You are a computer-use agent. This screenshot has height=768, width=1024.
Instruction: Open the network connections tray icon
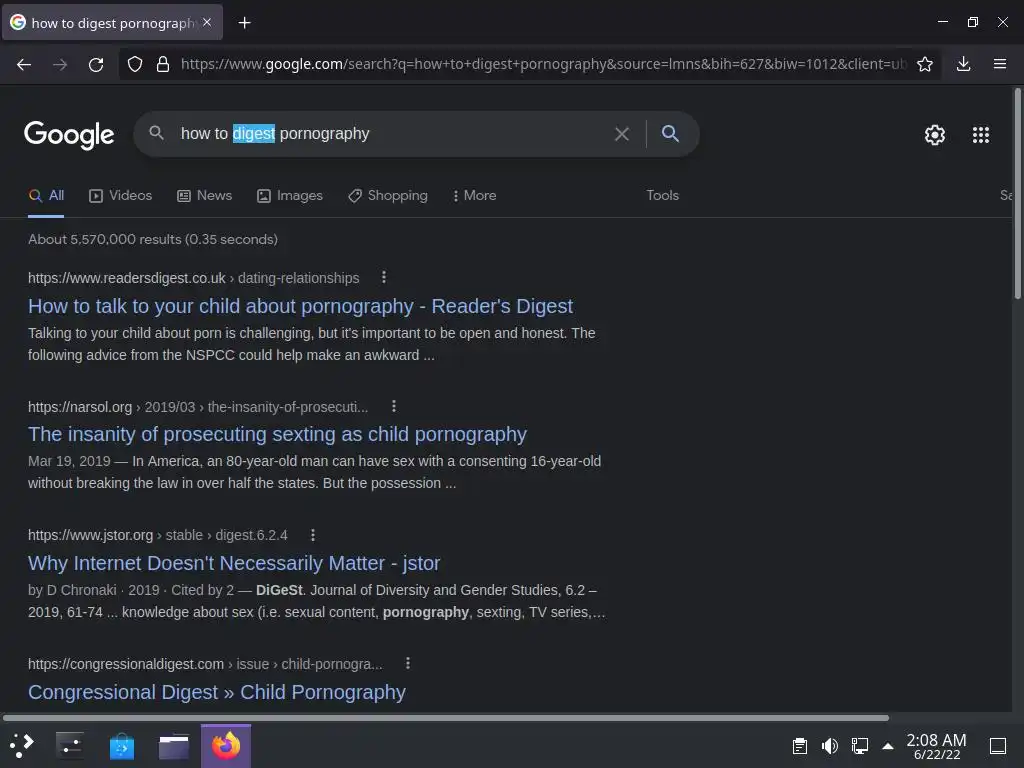coord(859,746)
